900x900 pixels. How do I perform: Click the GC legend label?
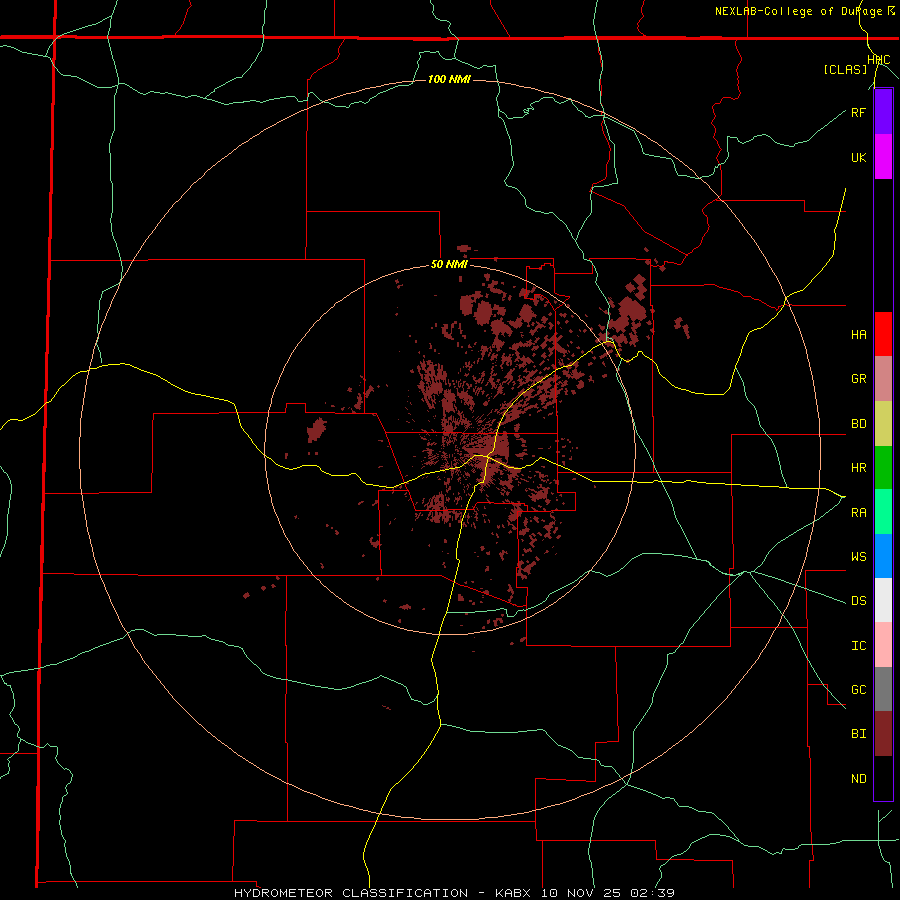tap(858, 689)
